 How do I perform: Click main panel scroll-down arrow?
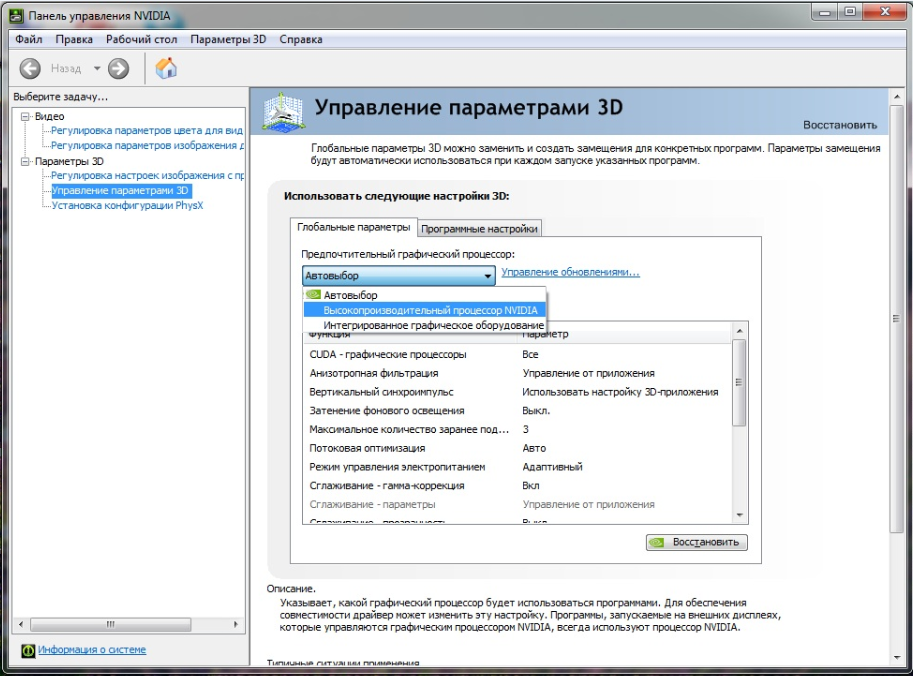(x=897, y=658)
